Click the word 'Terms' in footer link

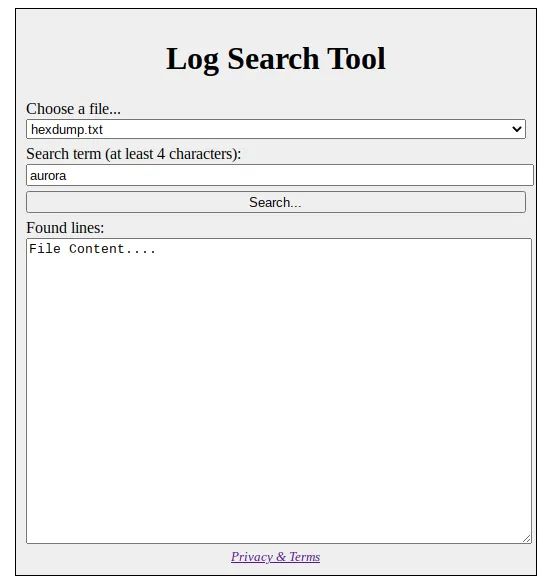(304, 557)
